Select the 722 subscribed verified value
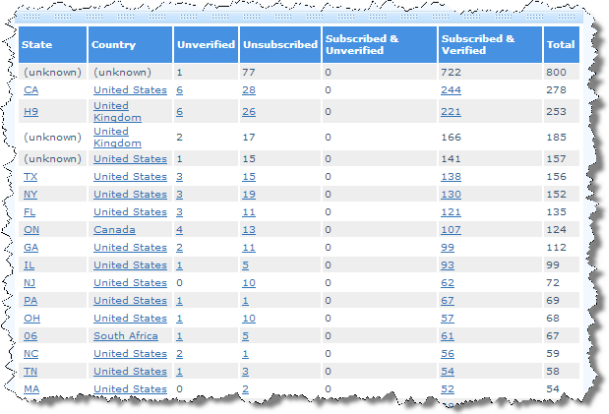The width and height of the screenshot is (609, 414). coord(451,72)
